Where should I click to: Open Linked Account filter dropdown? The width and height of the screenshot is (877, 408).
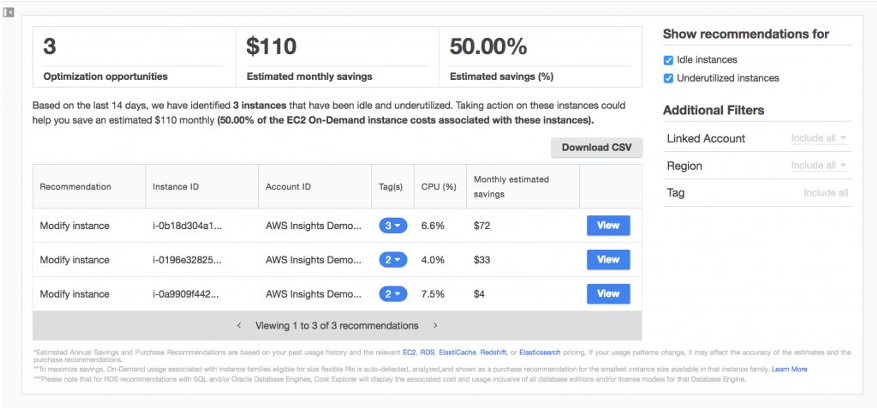coord(819,138)
